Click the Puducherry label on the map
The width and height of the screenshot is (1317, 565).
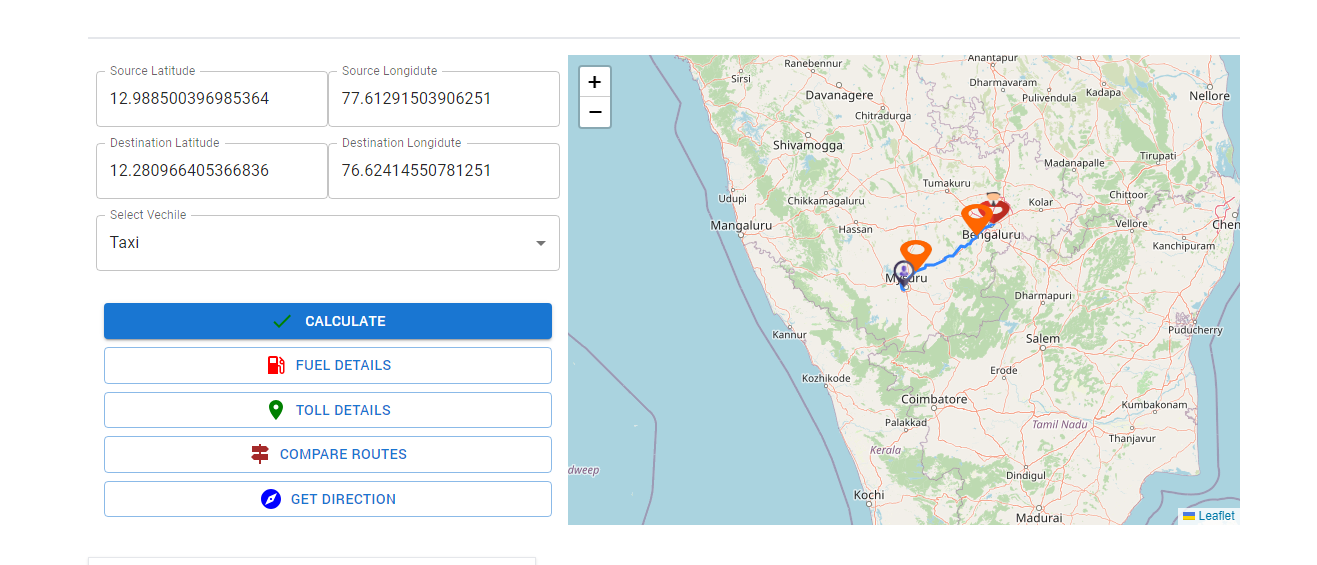(x=1195, y=330)
